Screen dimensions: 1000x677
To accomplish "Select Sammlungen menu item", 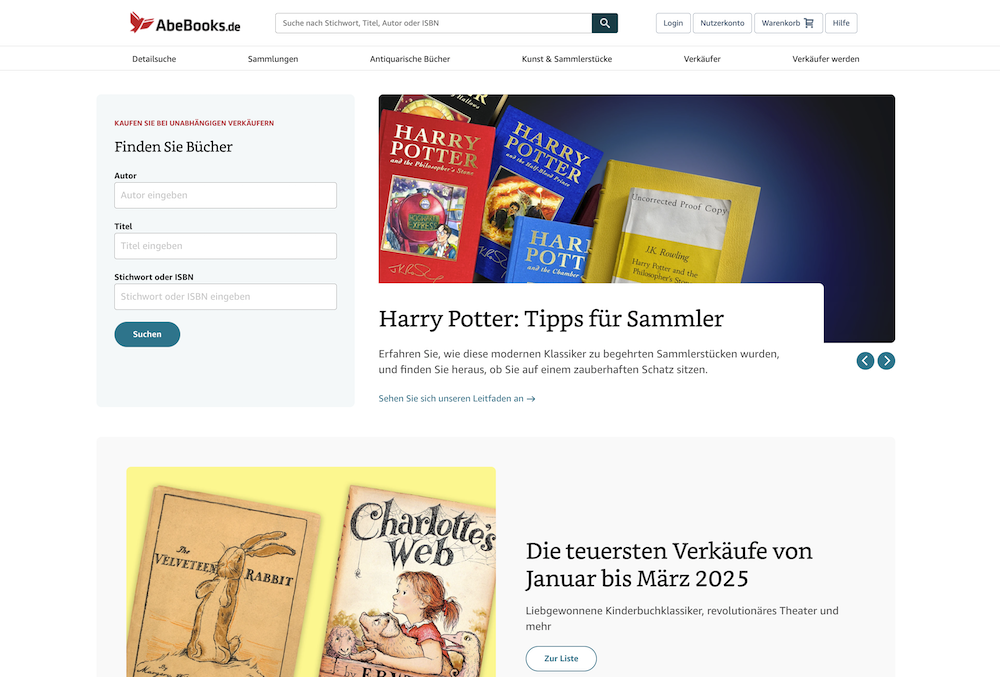I will point(273,59).
